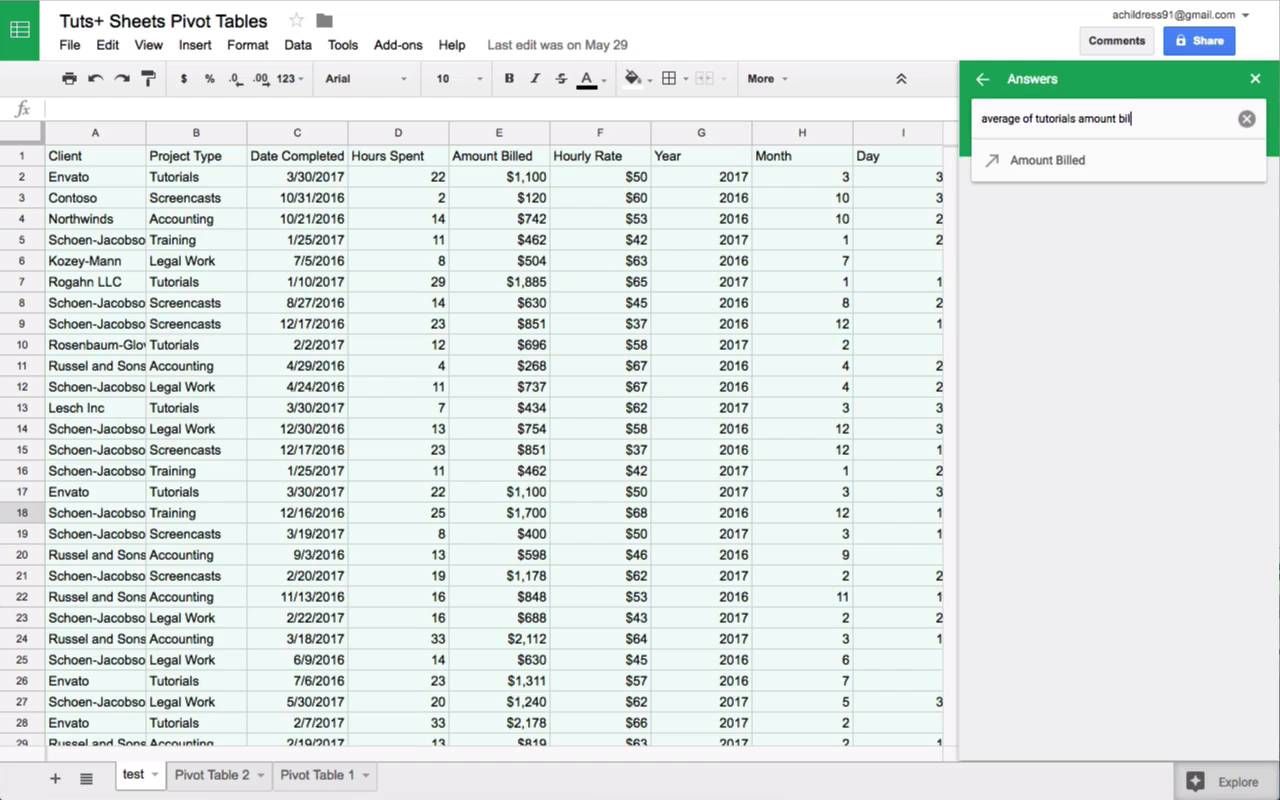Switch to Pivot Table 1 sheet
Screen dimensions: 1280x800
click(317, 775)
